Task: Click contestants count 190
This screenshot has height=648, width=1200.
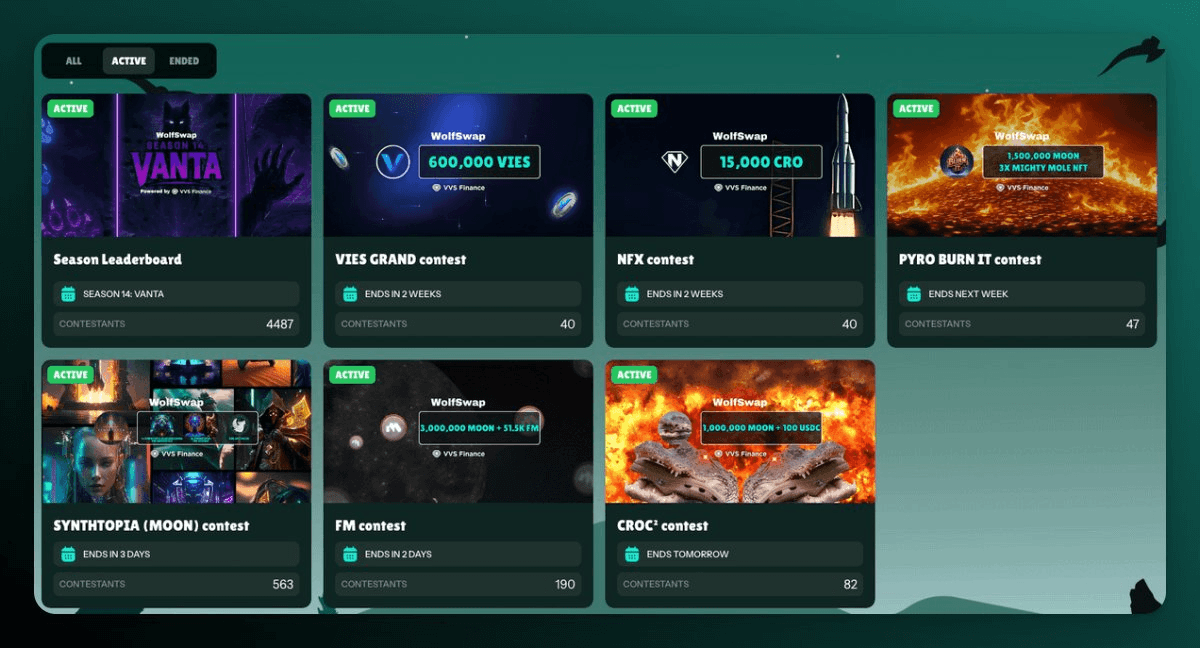Action: coord(566,584)
